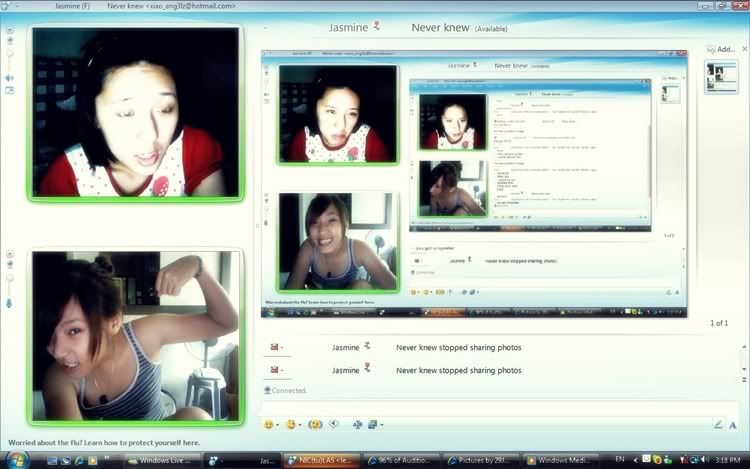Click the voice clip icon

click(334, 425)
